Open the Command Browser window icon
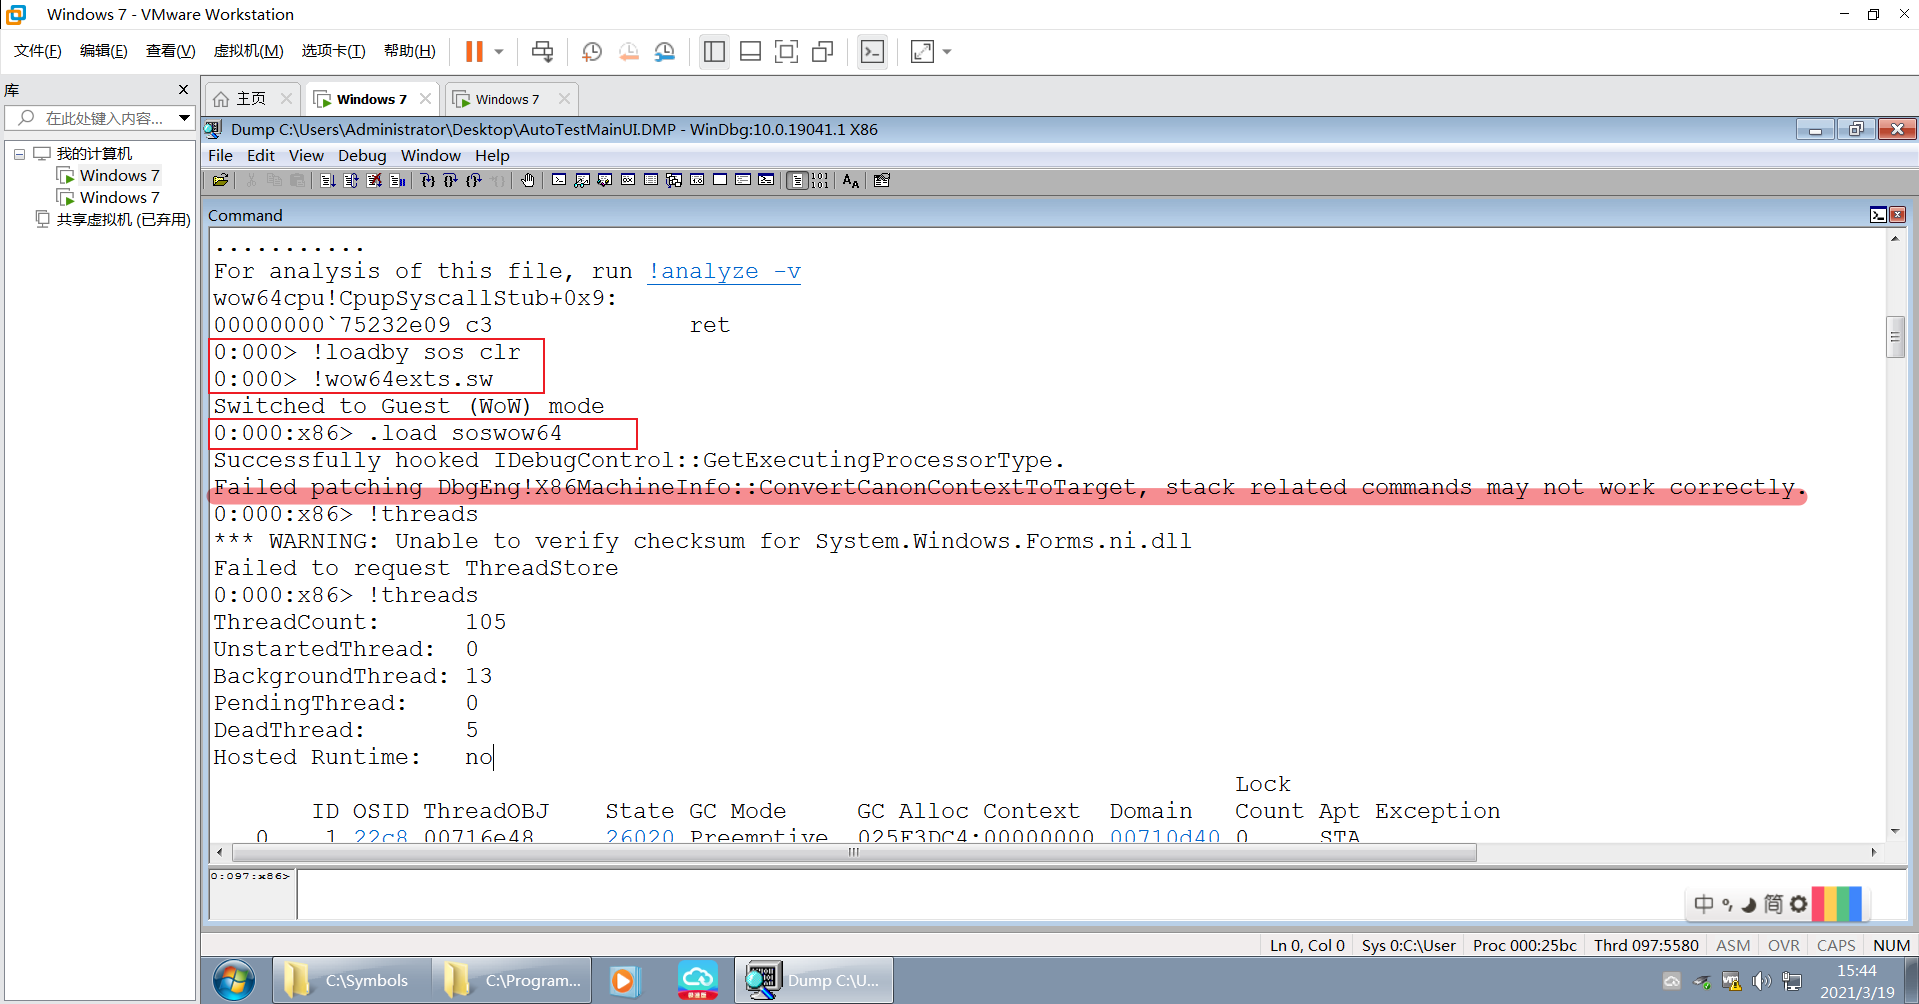The image size is (1919, 1004). click(766, 181)
